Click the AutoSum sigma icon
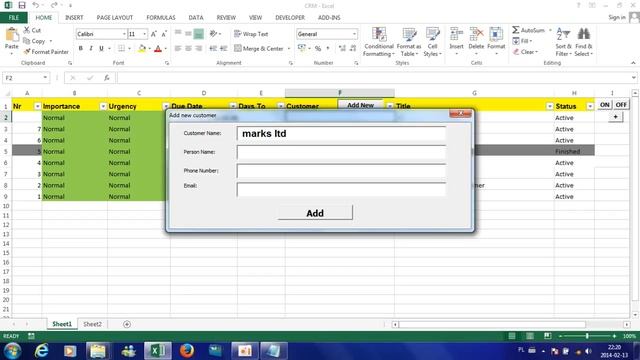The height and width of the screenshot is (360, 640). [516, 30]
